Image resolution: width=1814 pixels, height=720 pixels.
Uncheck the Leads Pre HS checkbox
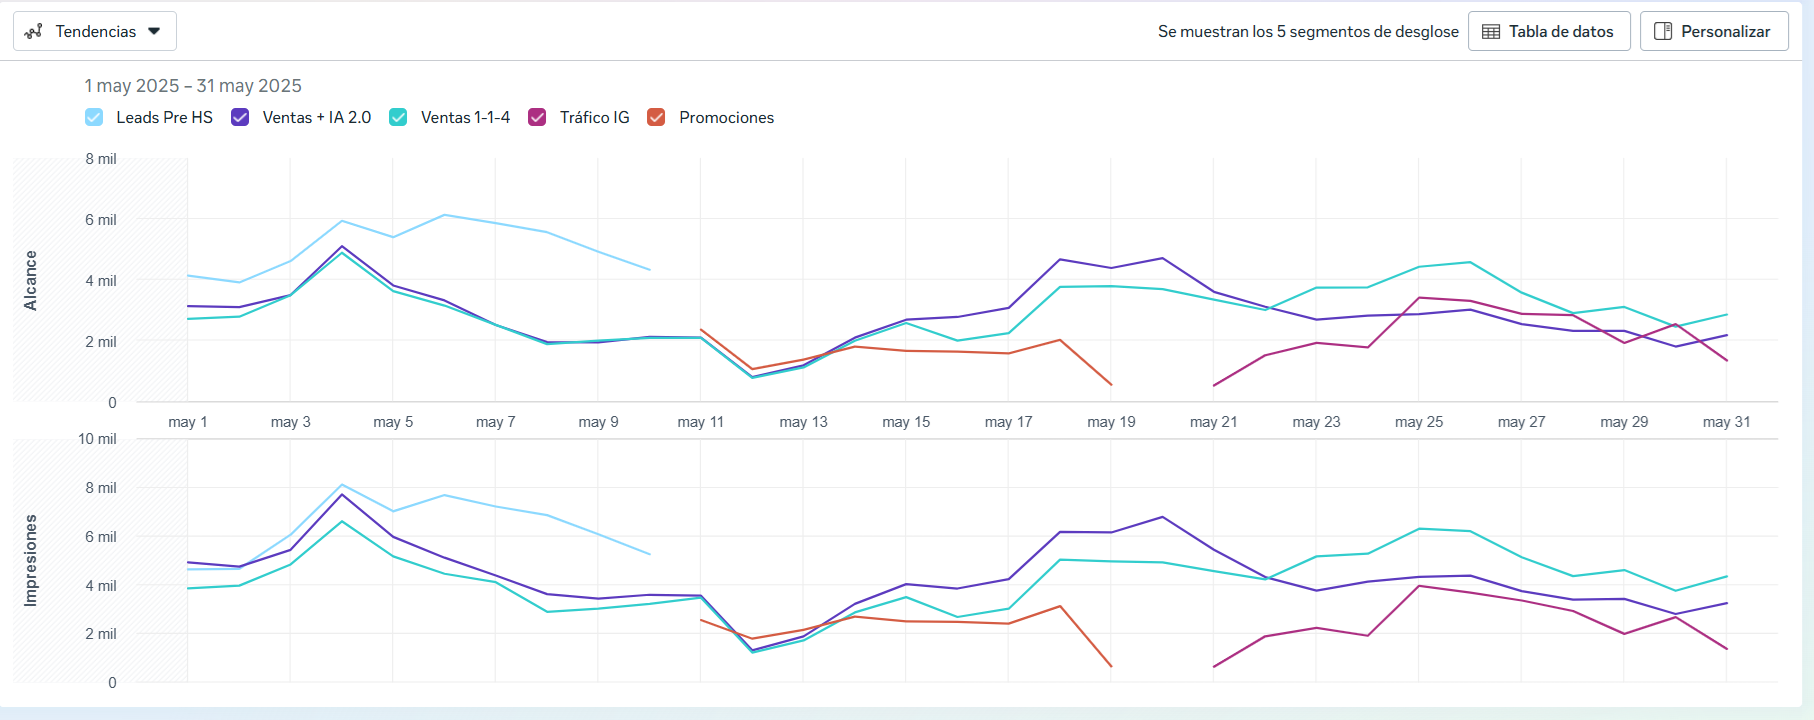coord(94,117)
